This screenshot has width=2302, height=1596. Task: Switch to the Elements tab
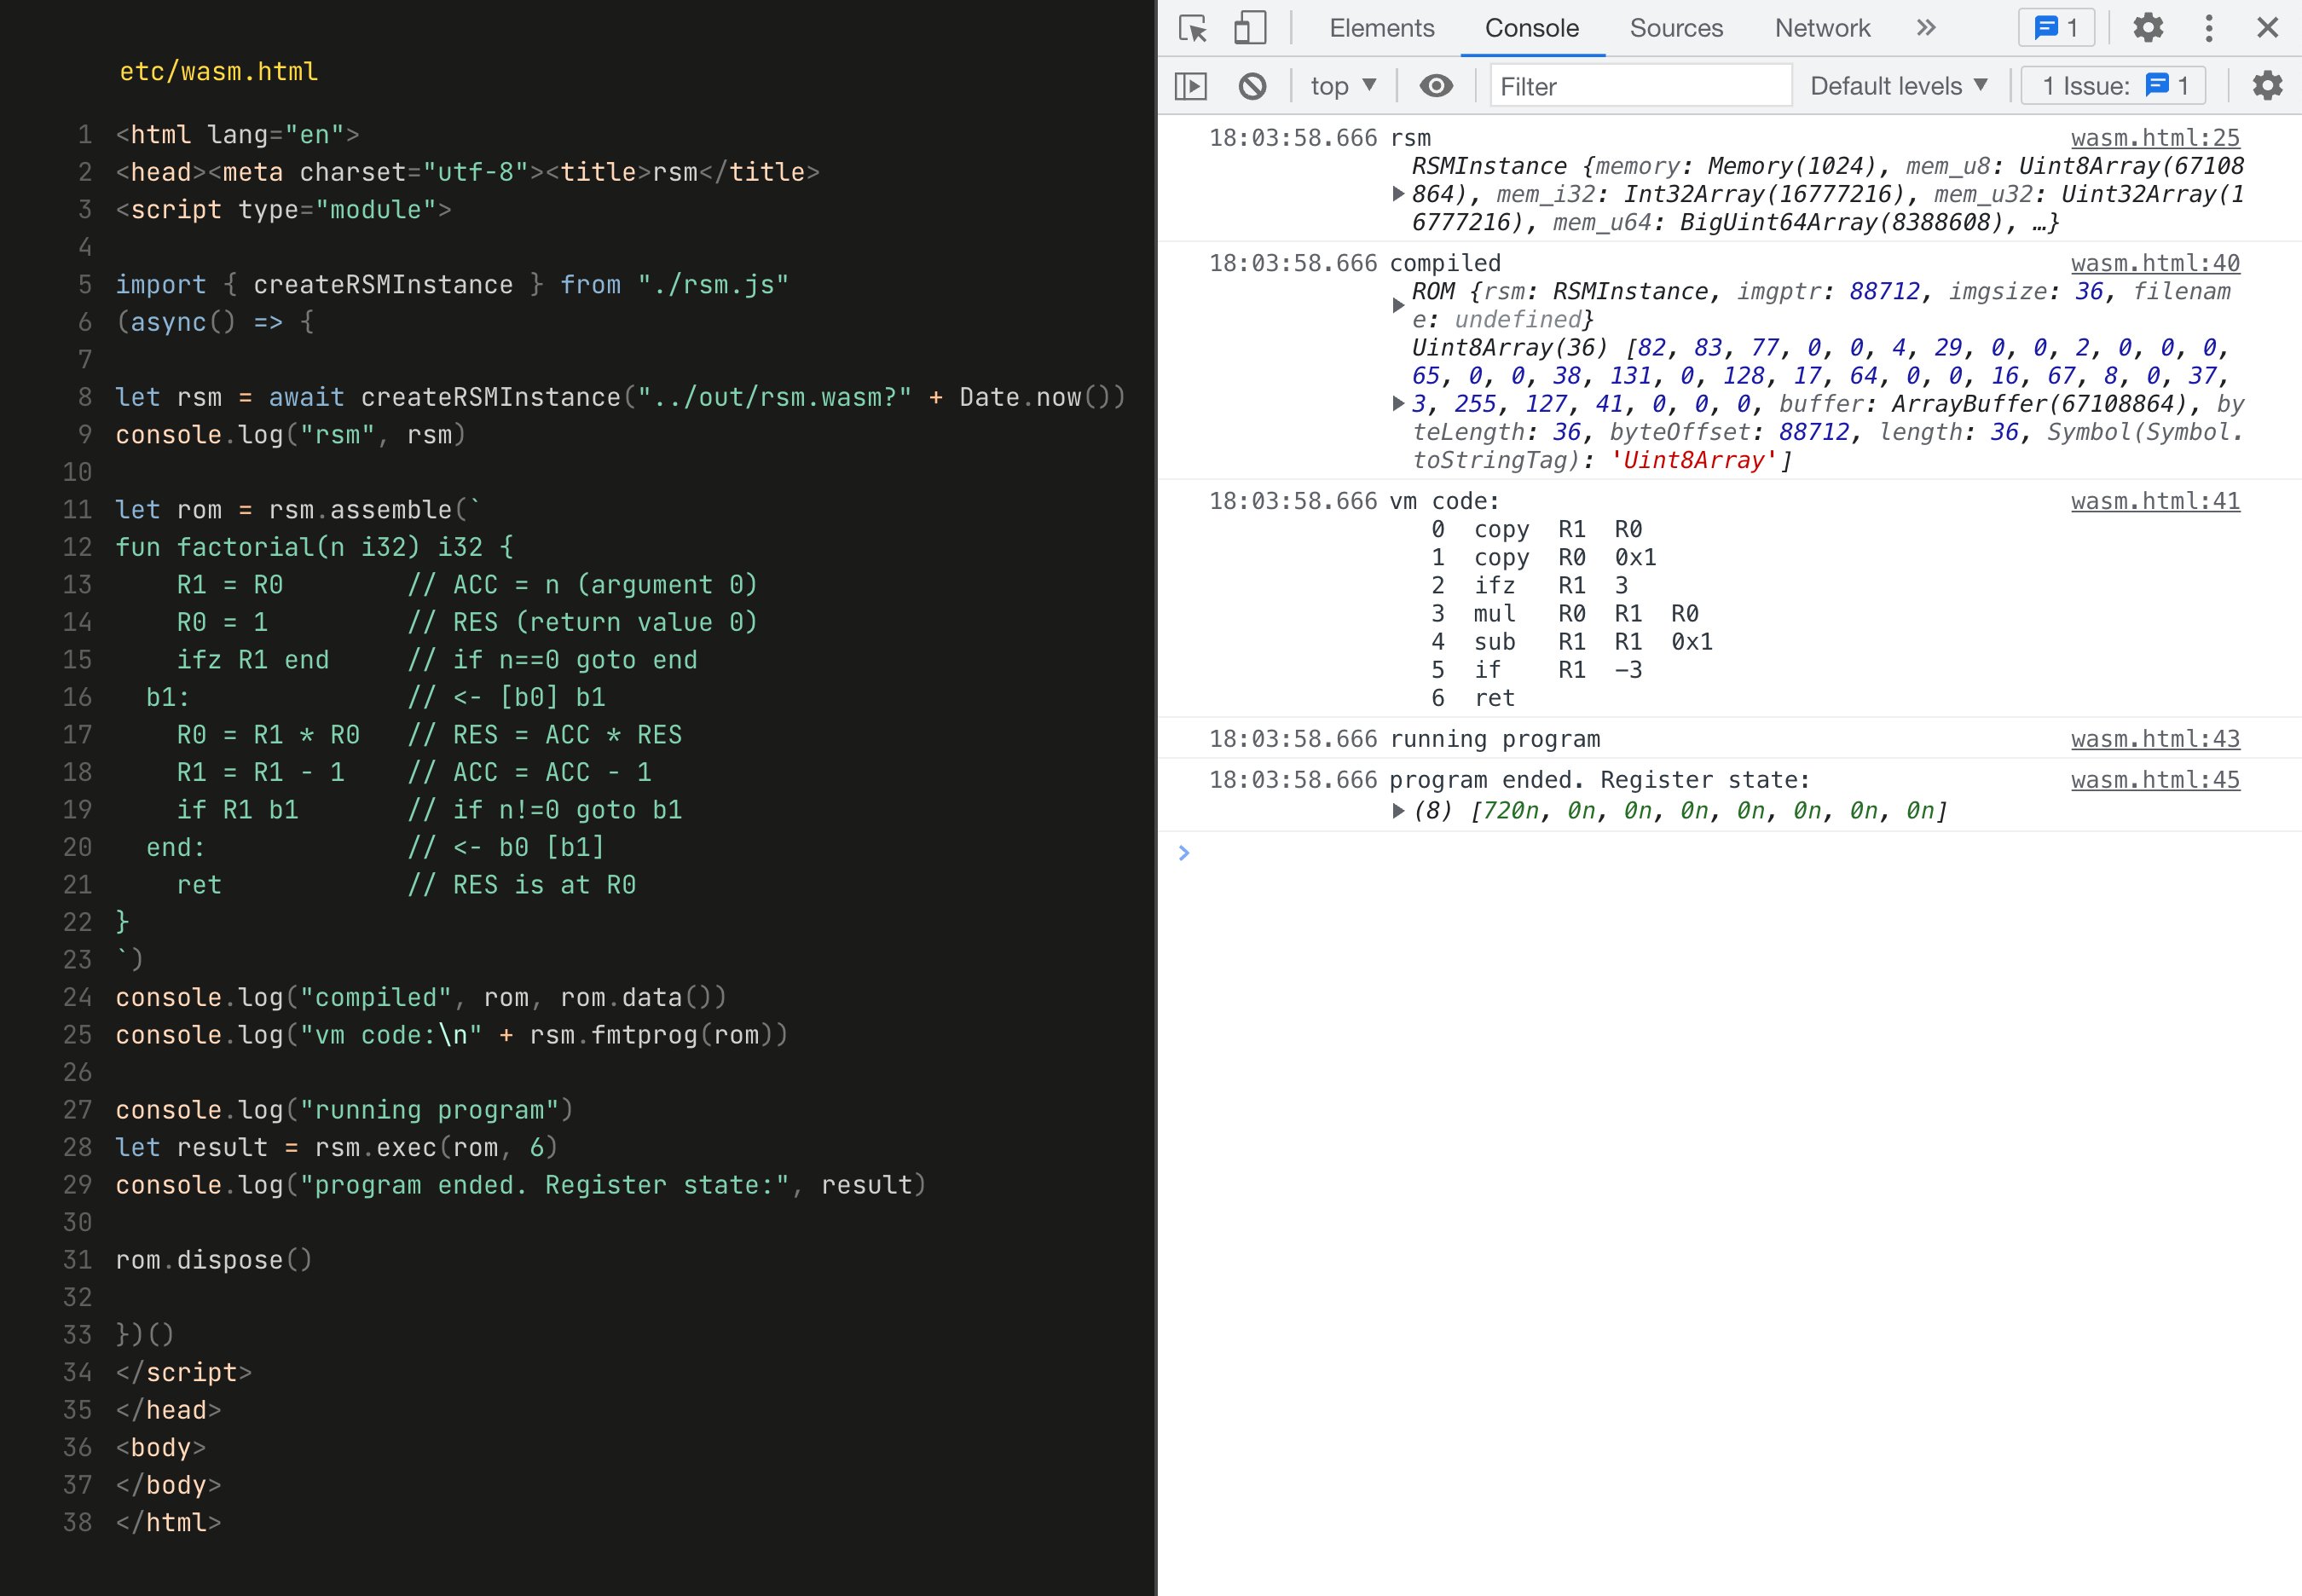pyautogui.click(x=1380, y=28)
